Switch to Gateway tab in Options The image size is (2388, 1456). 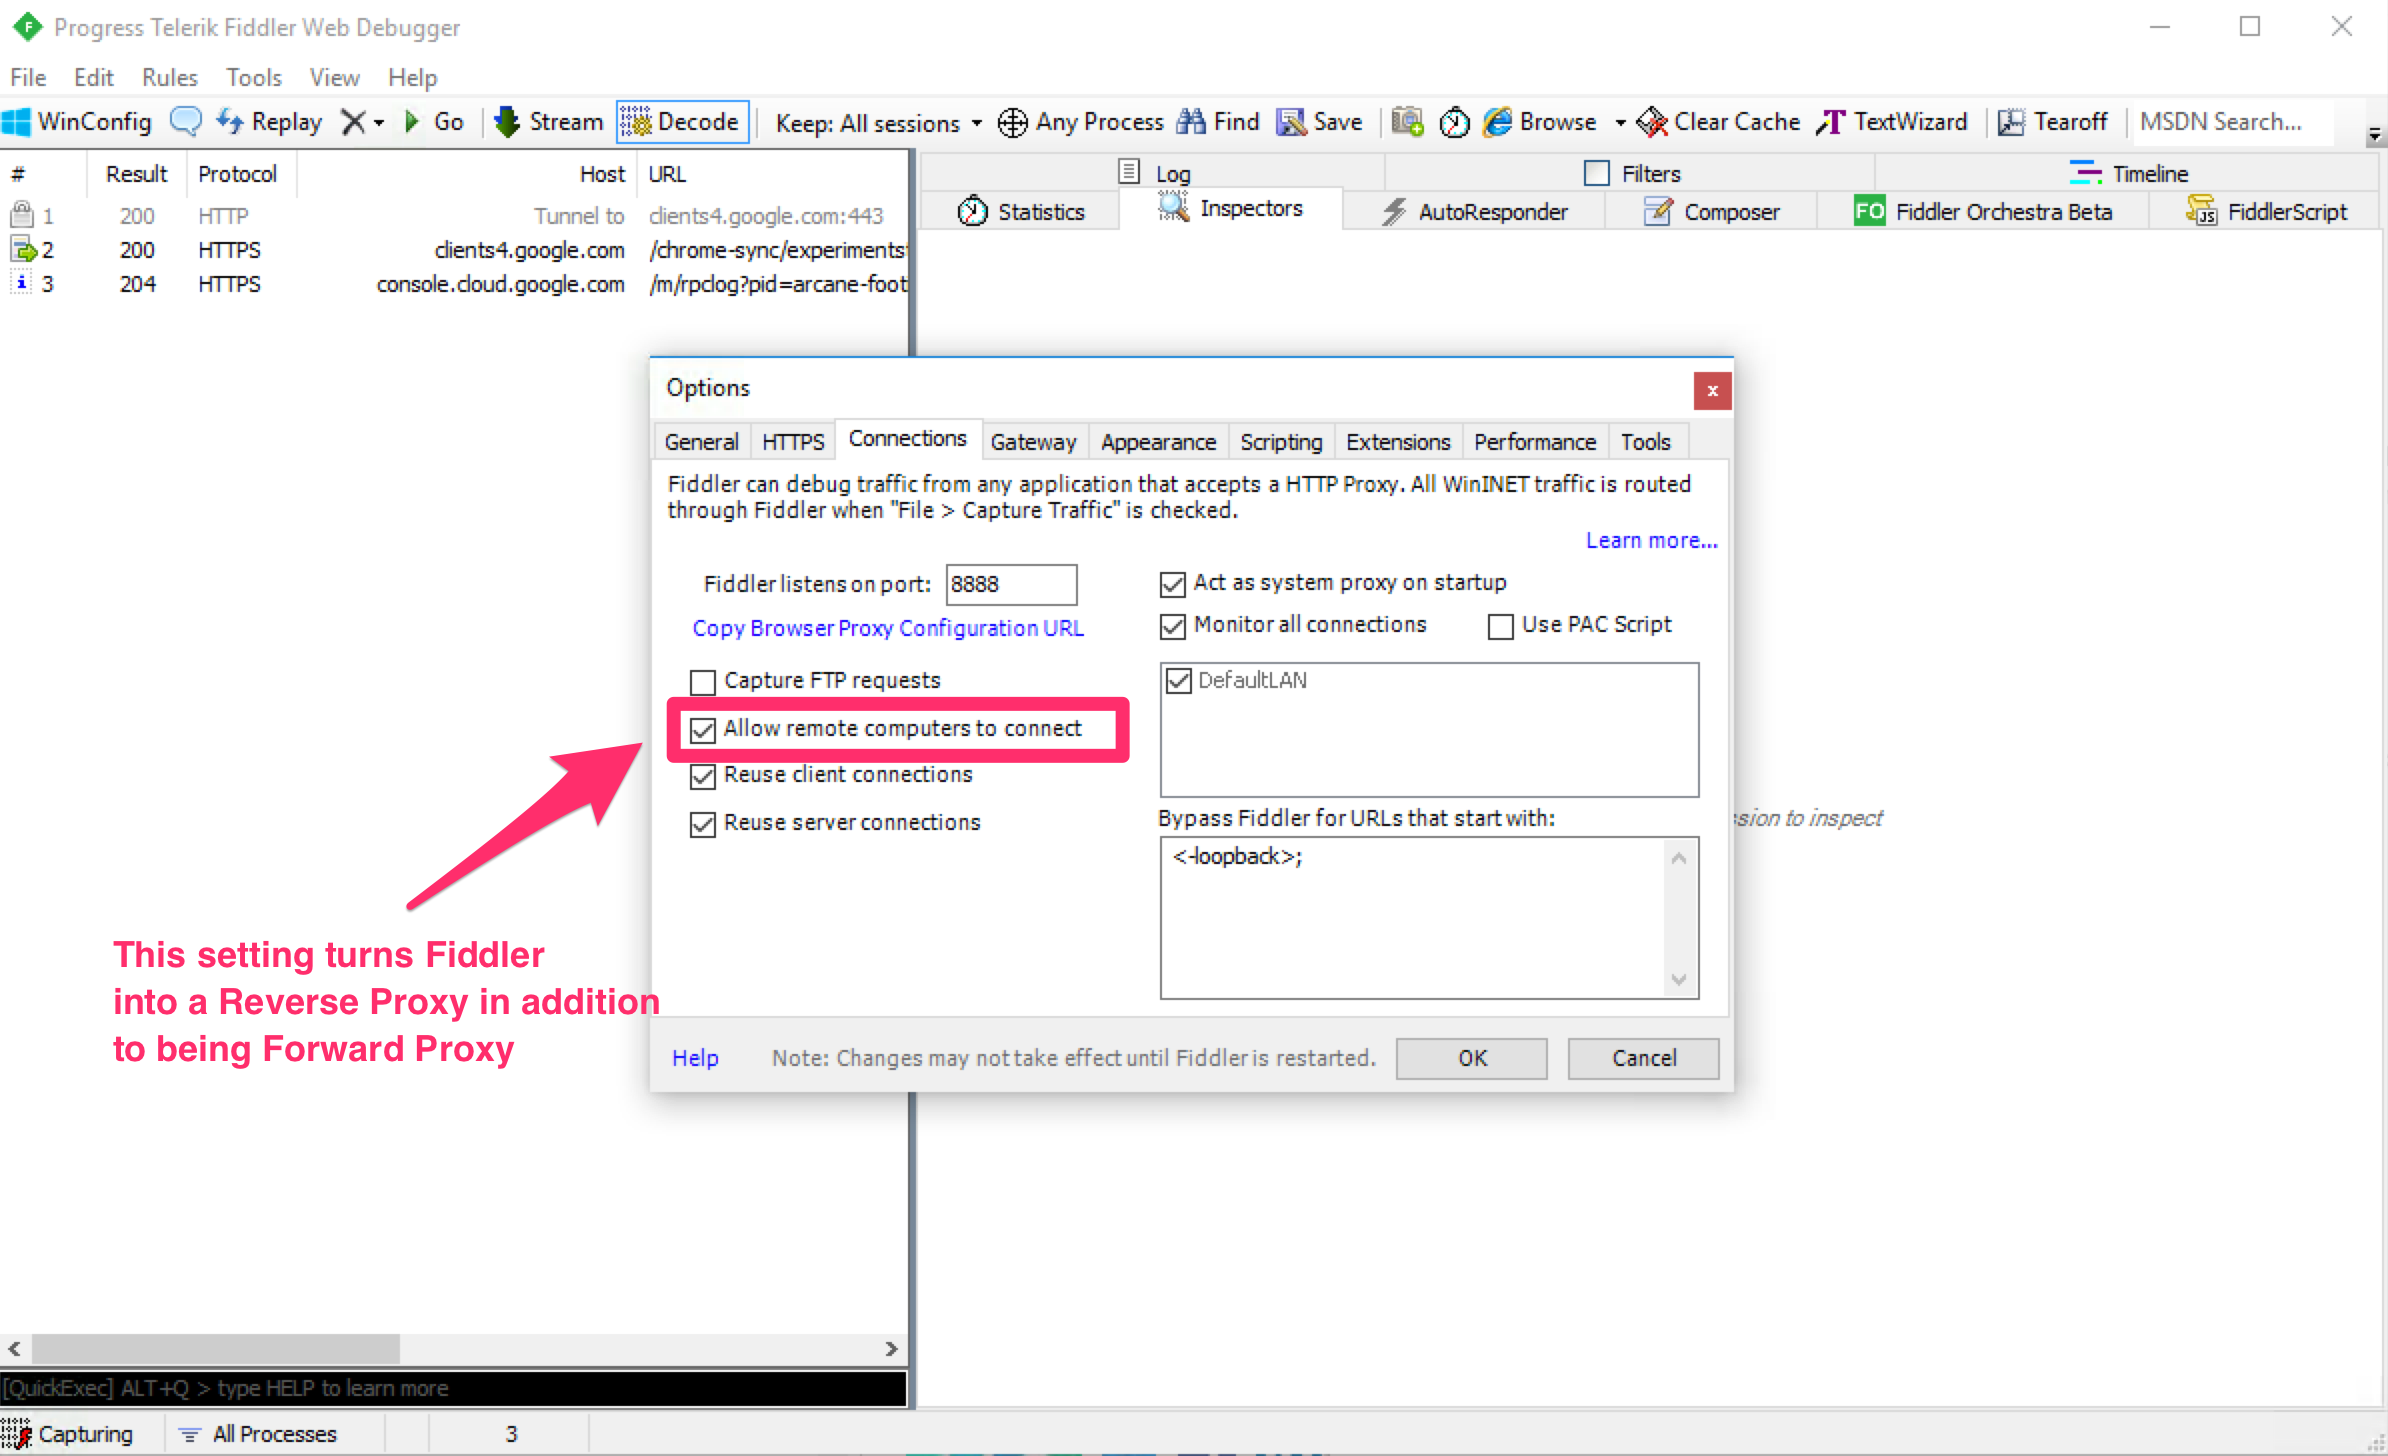(1033, 441)
